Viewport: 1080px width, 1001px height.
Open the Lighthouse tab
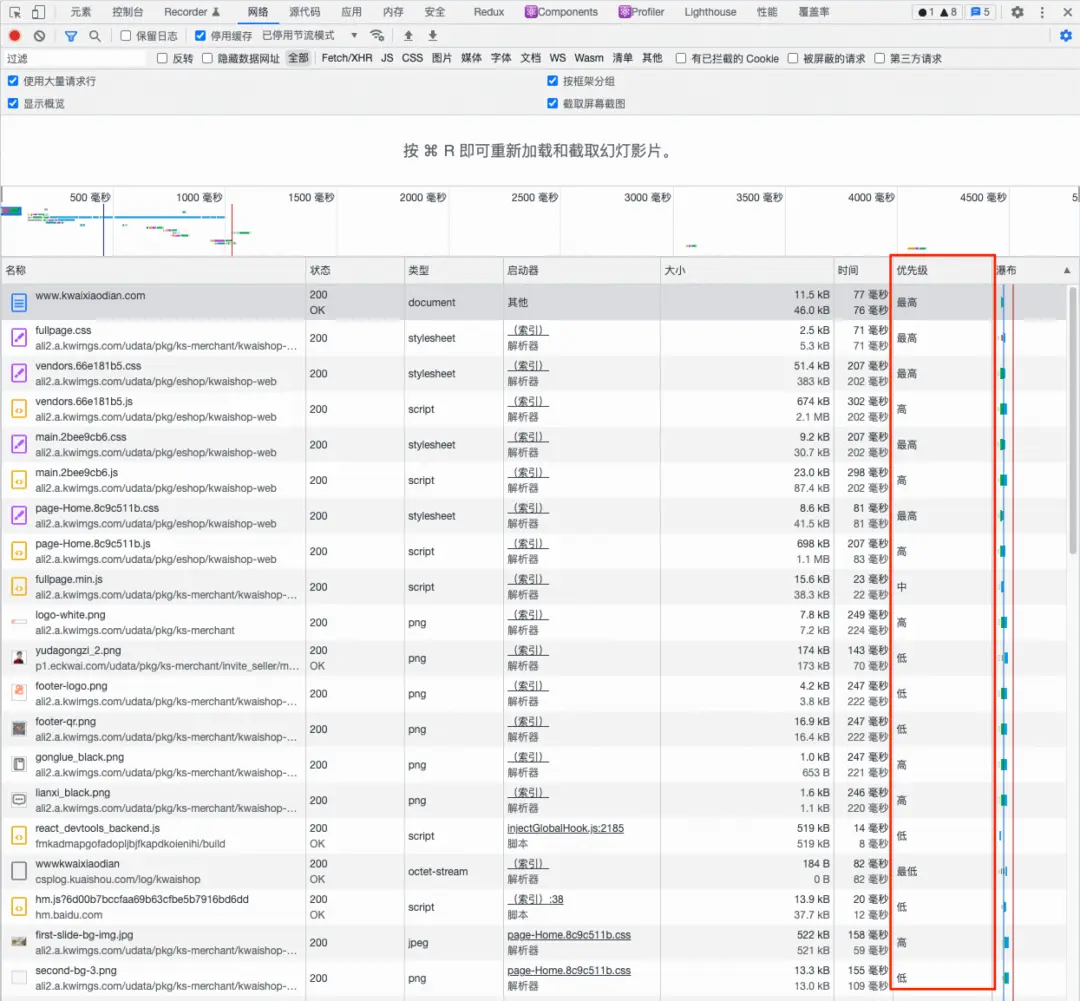click(710, 12)
